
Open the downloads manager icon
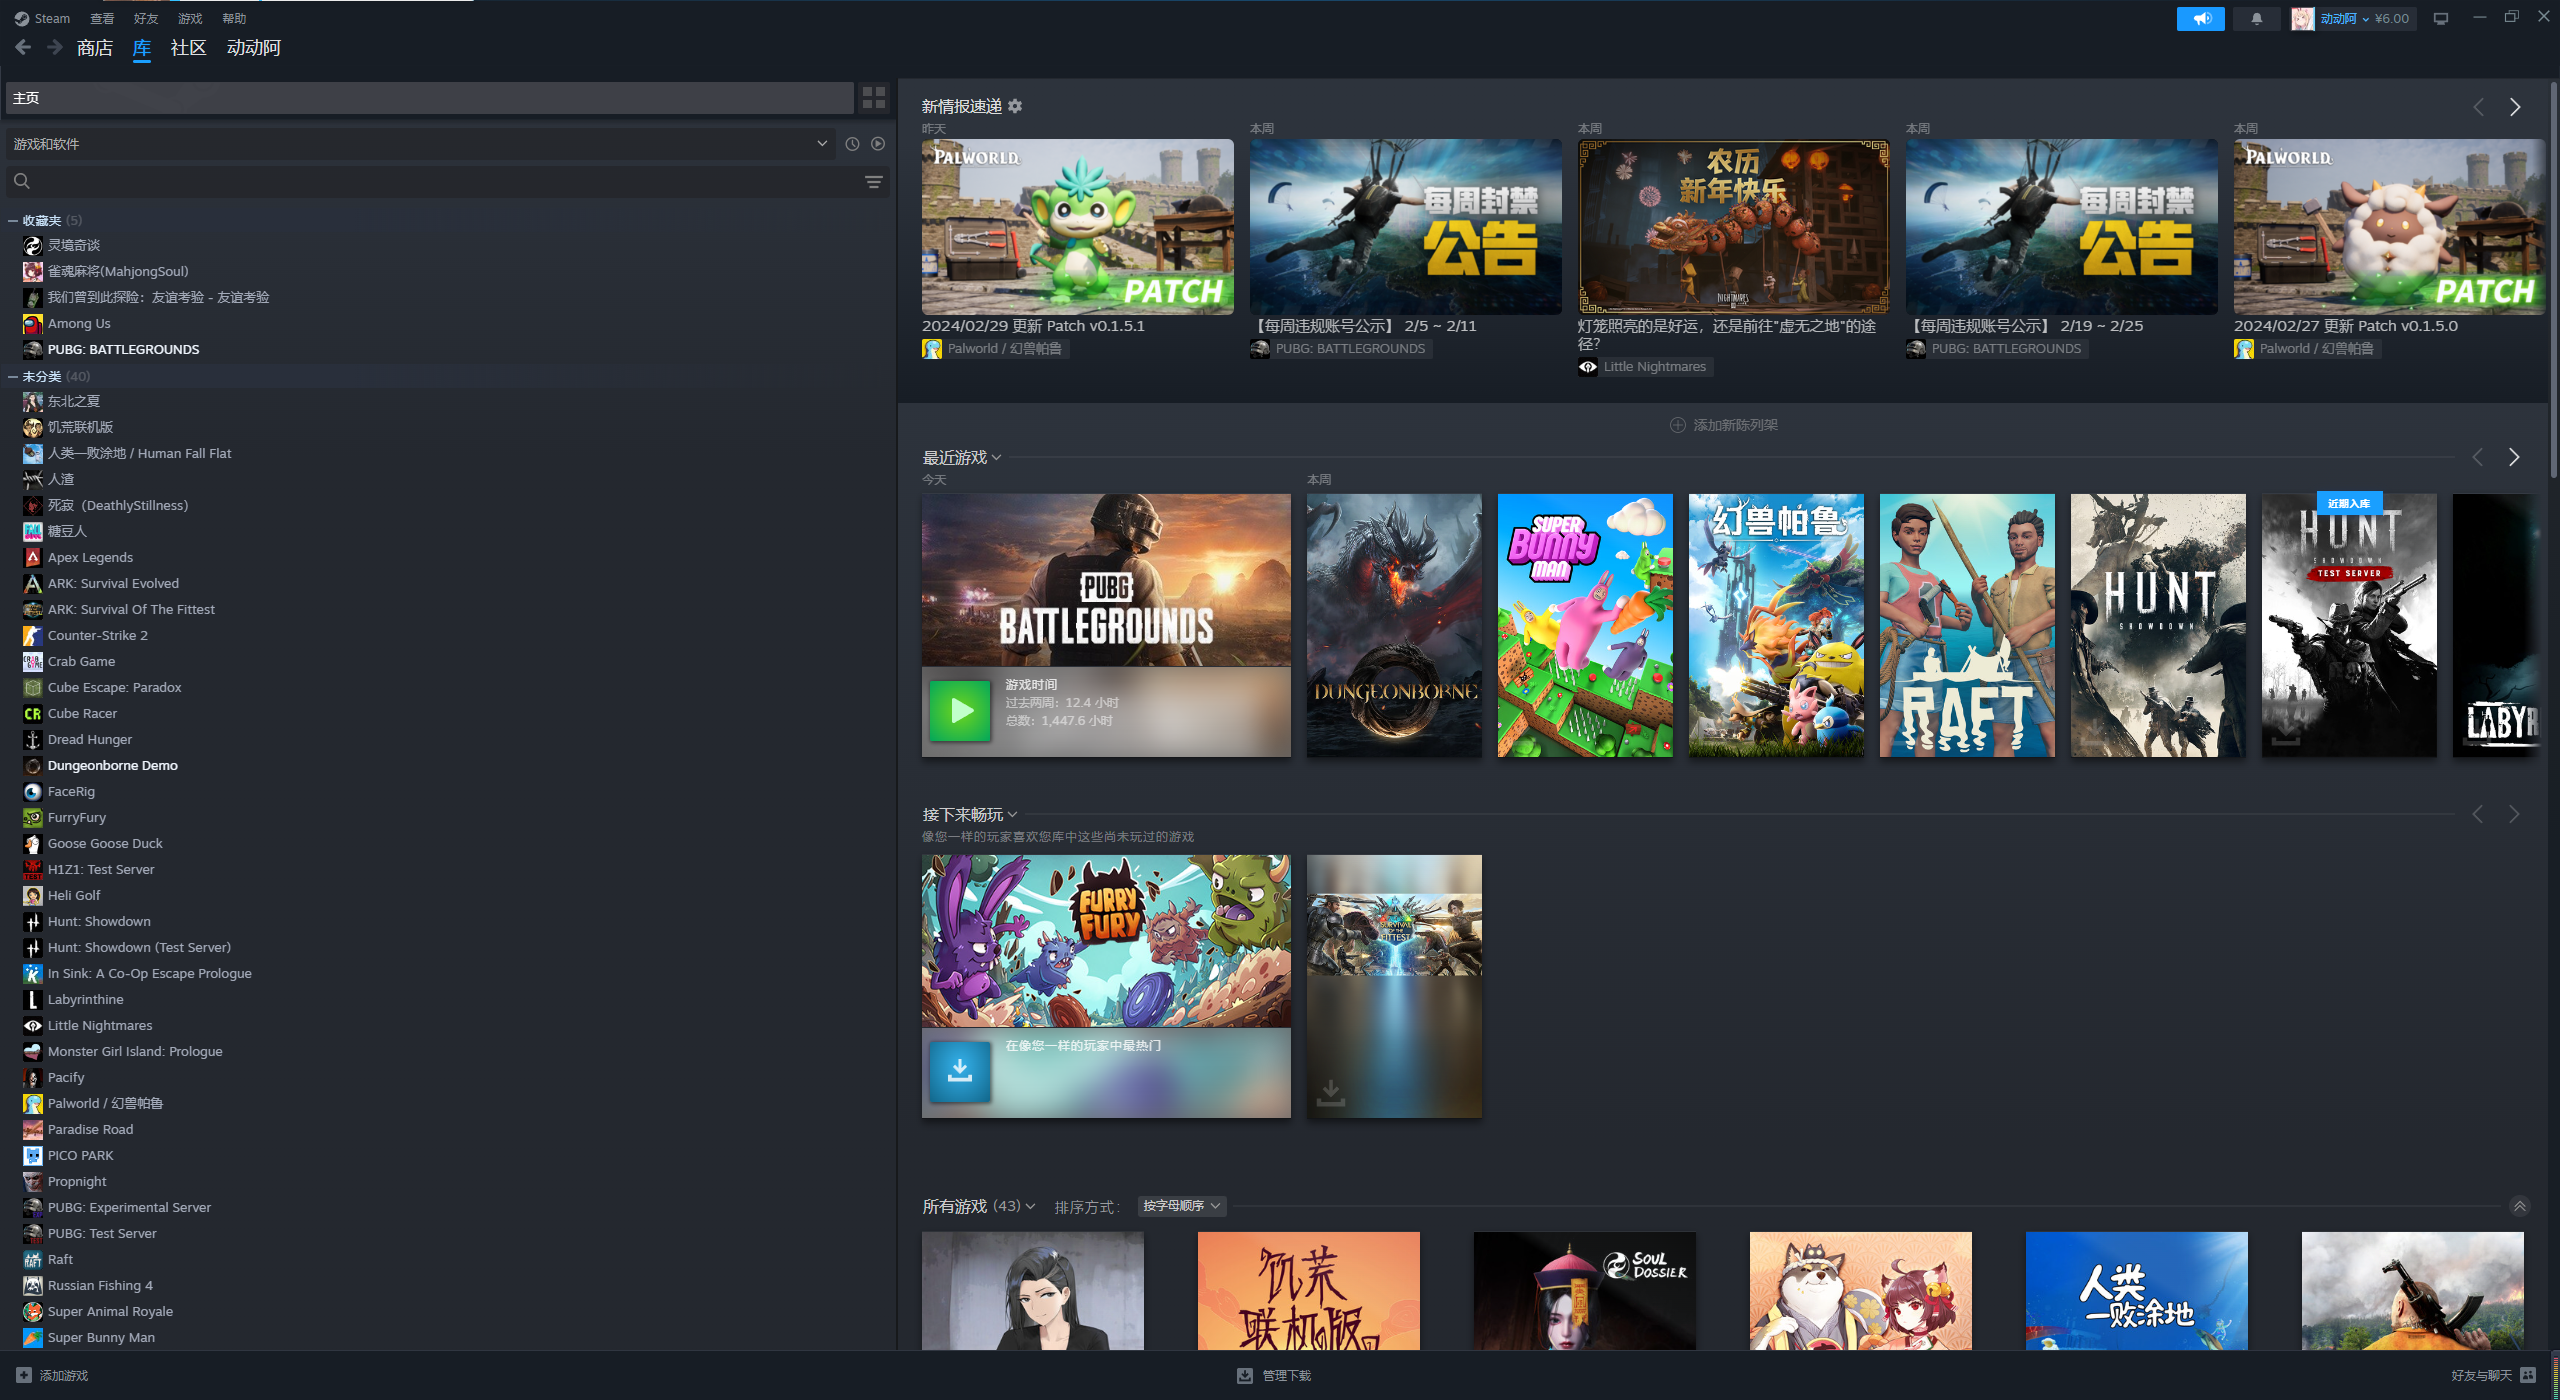tap(1245, 1375)
